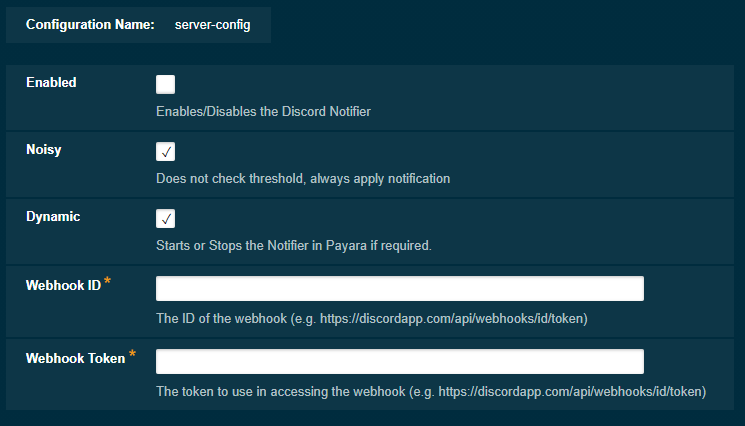Viewport: 745px width, 426px height.
Task: Click the 'Does not check threshold' help text
Action: pyautogui.click(x=303, y=179)
